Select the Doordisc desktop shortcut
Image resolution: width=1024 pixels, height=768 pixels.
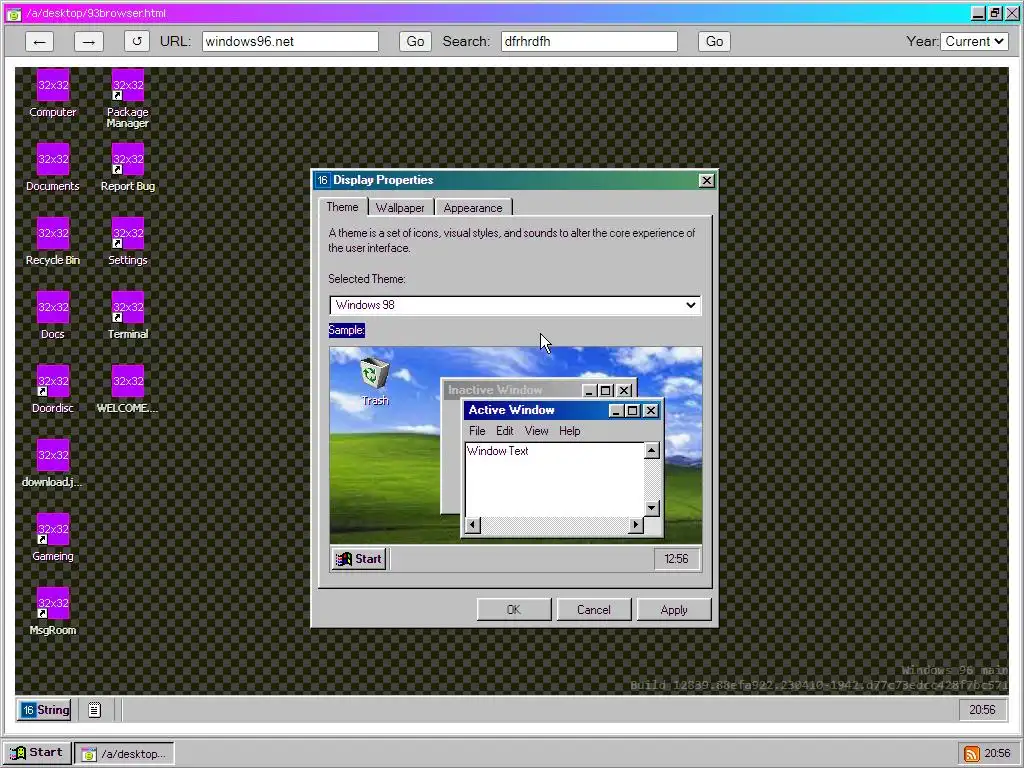tap(53, 389)
